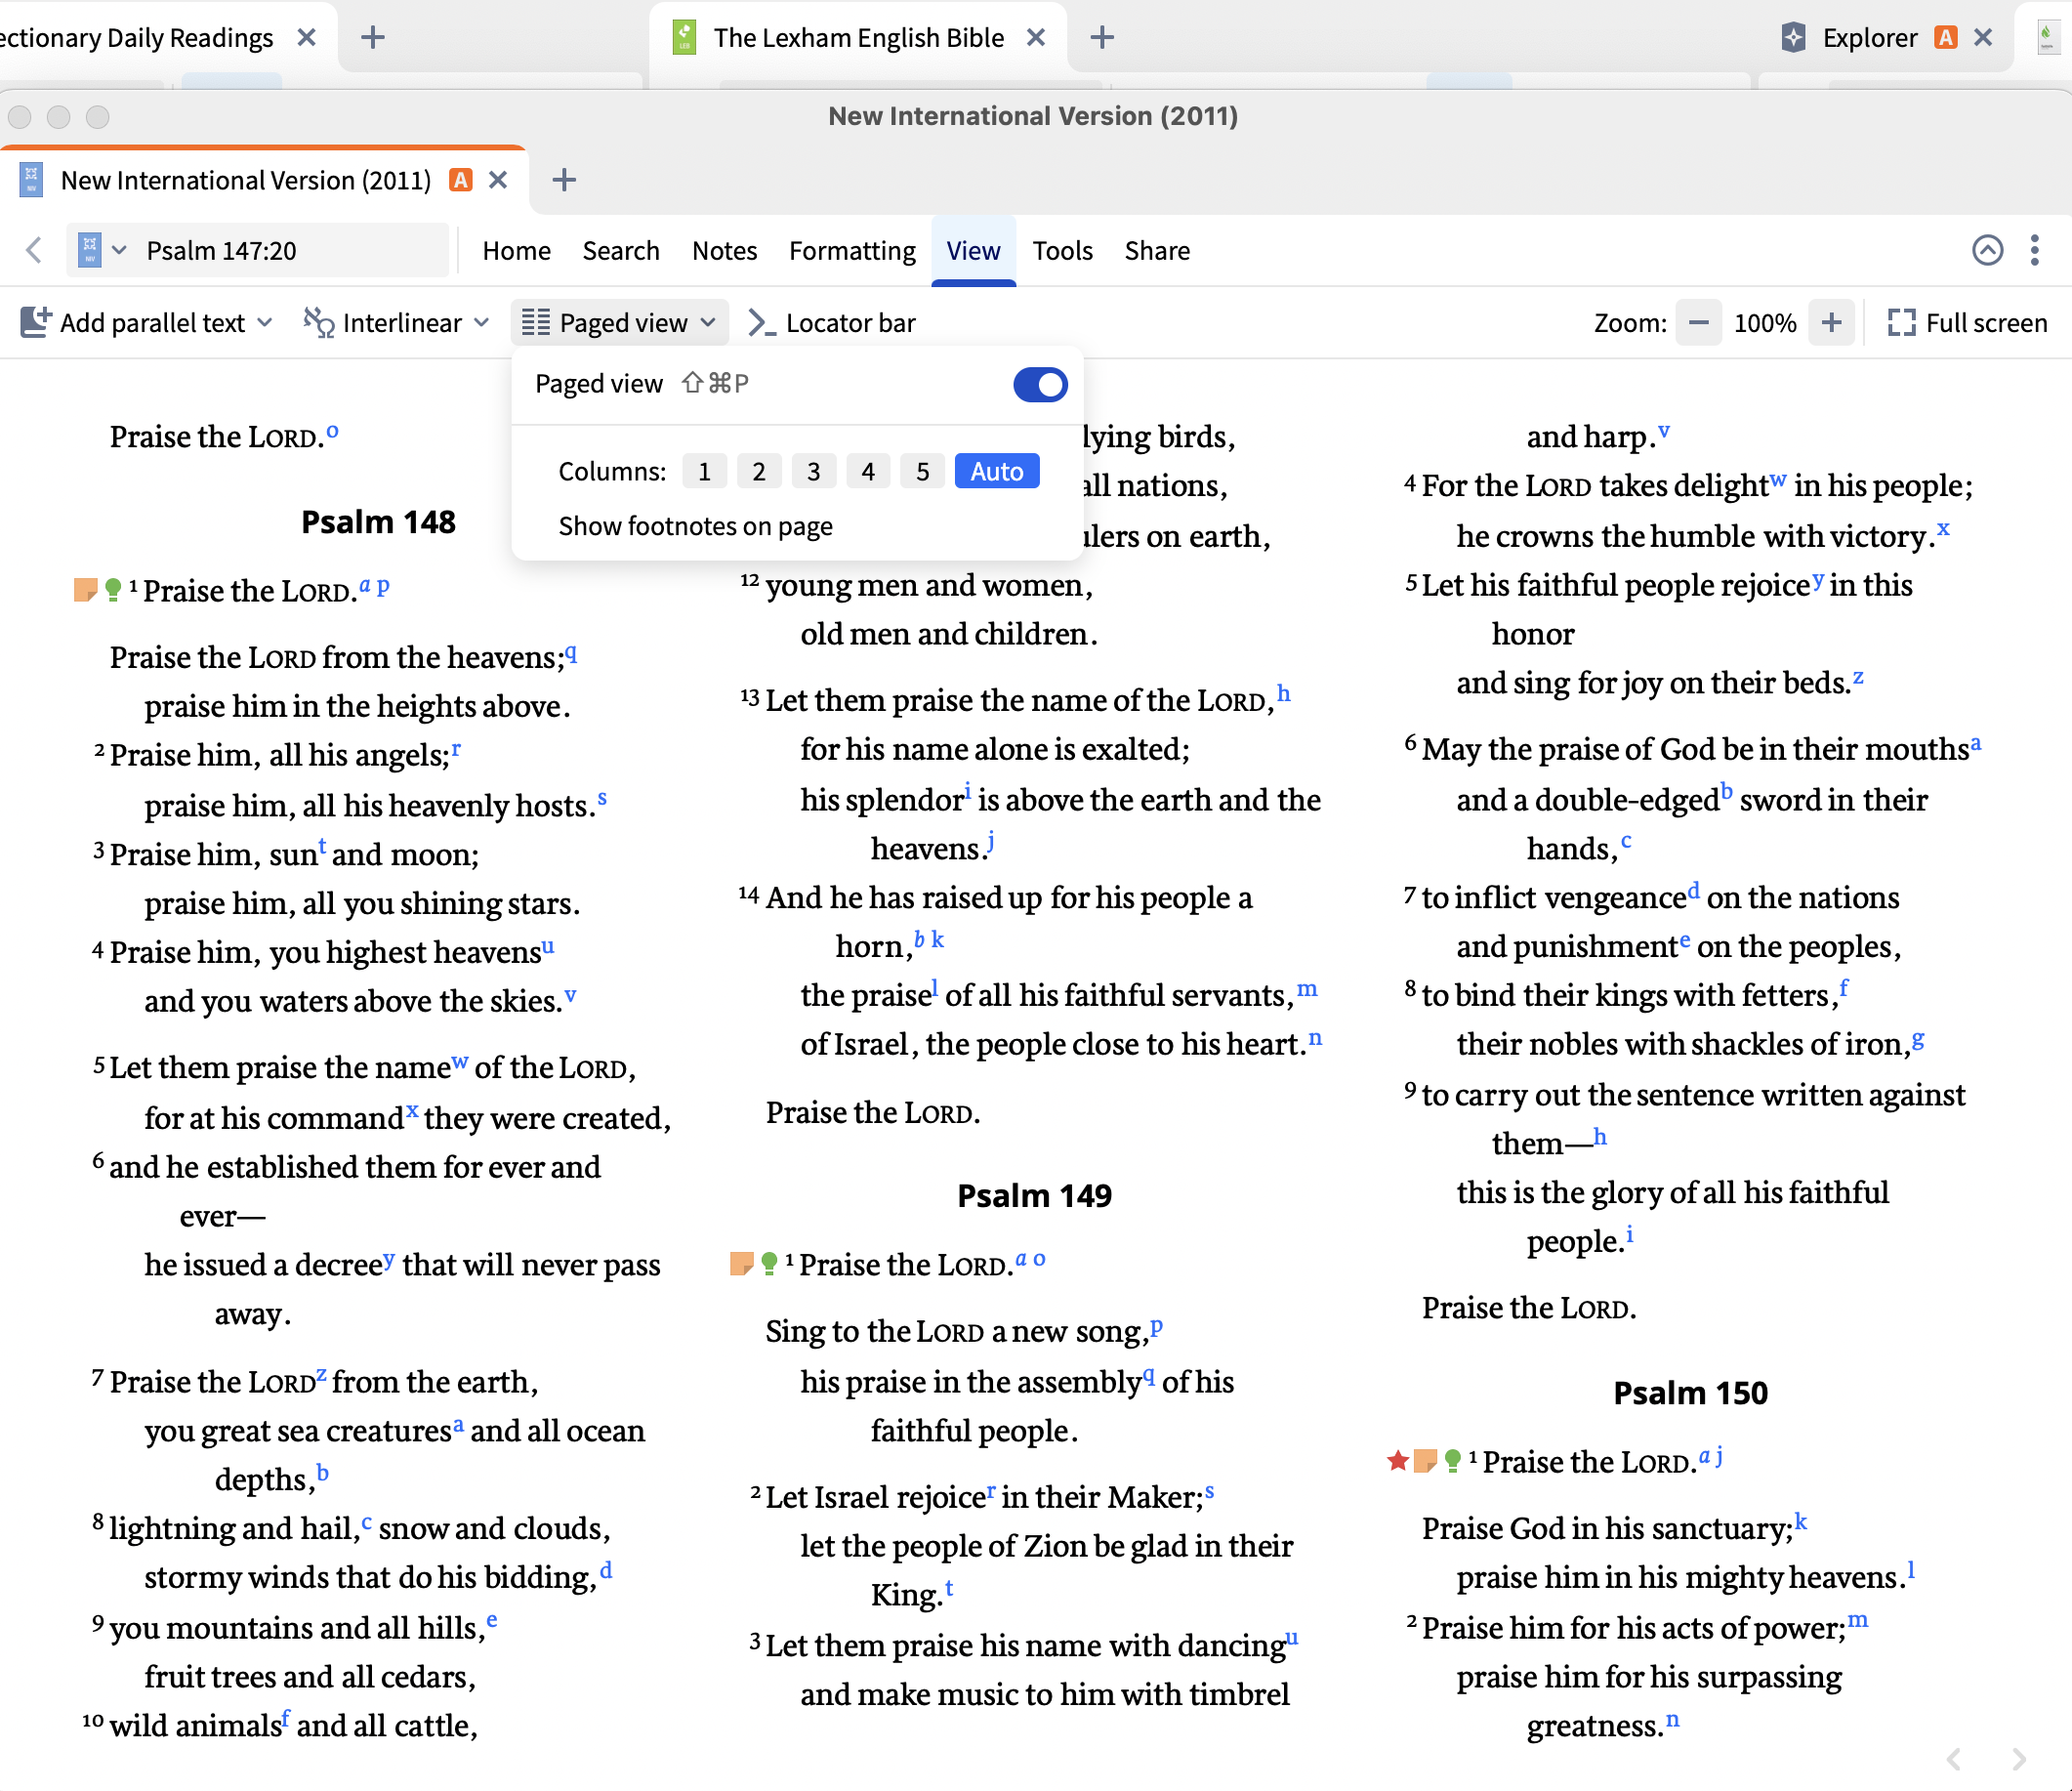Switch to the Notes tab
The width and height of the screenshot is (2072, 1791).
coord(724,250)
